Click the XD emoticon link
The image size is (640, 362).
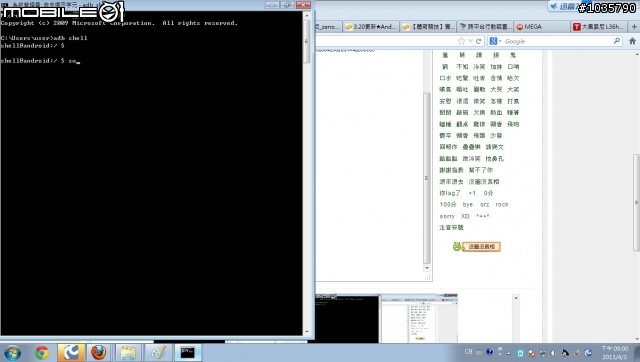465,216
